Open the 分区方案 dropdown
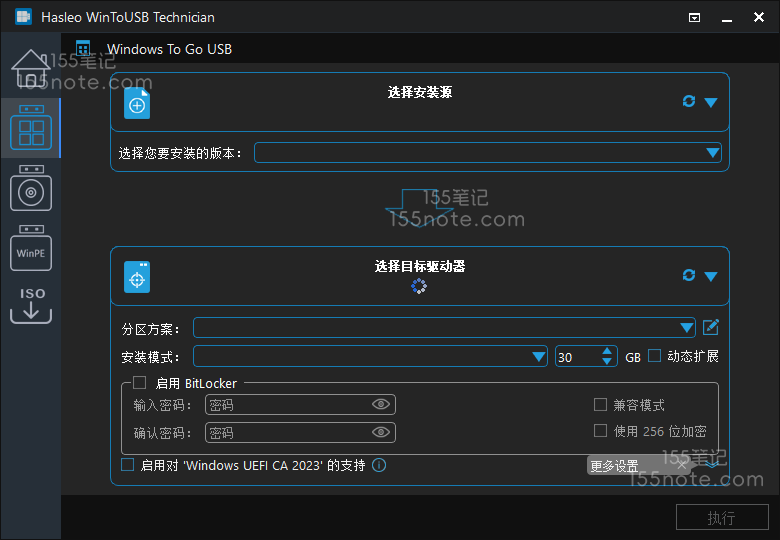Screen dimensions: 780x540 tap(686, 328)
